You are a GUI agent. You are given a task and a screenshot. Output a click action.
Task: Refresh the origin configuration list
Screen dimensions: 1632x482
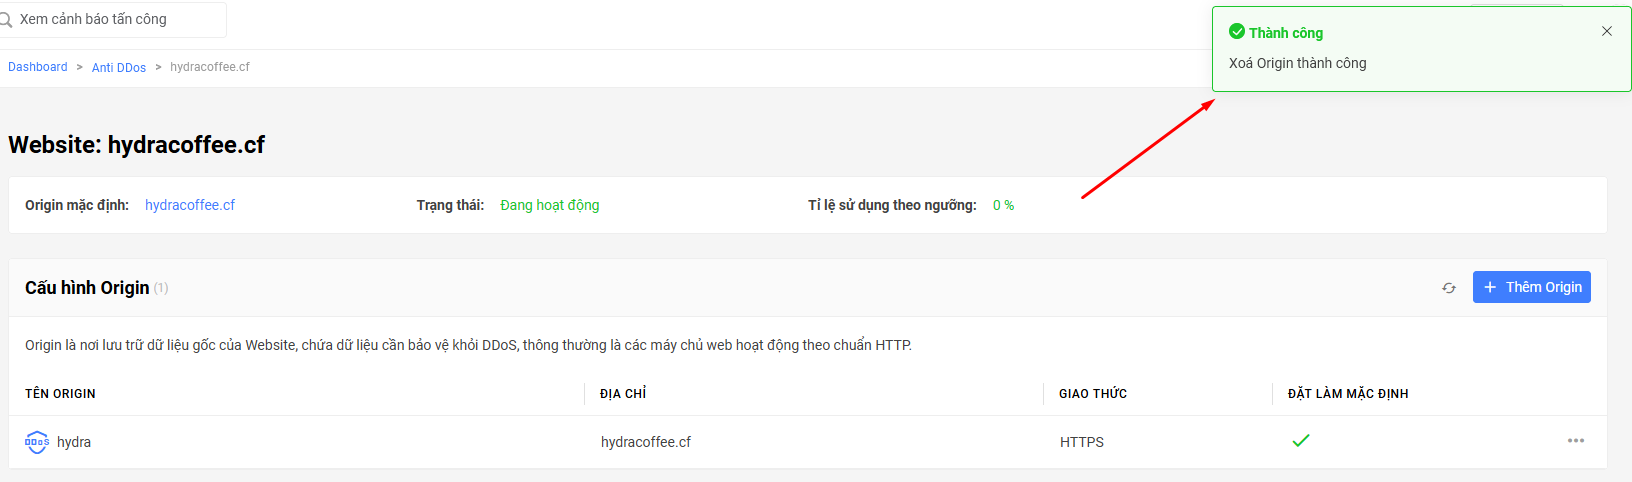(1449, 288)
